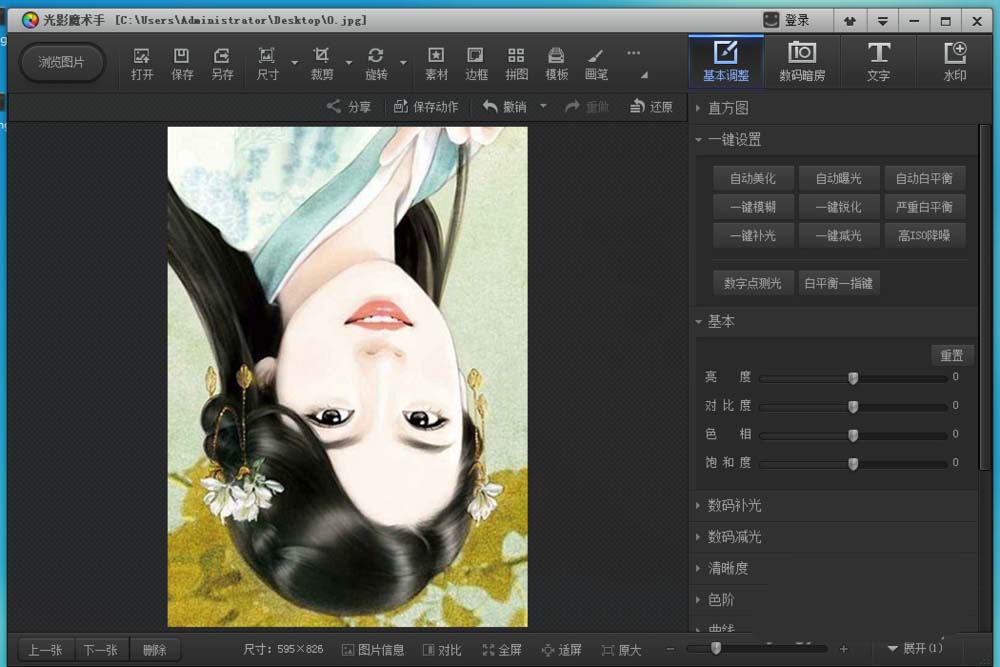Open the 边框 (Border) tool
The image size is (1000, 667).
477,56
